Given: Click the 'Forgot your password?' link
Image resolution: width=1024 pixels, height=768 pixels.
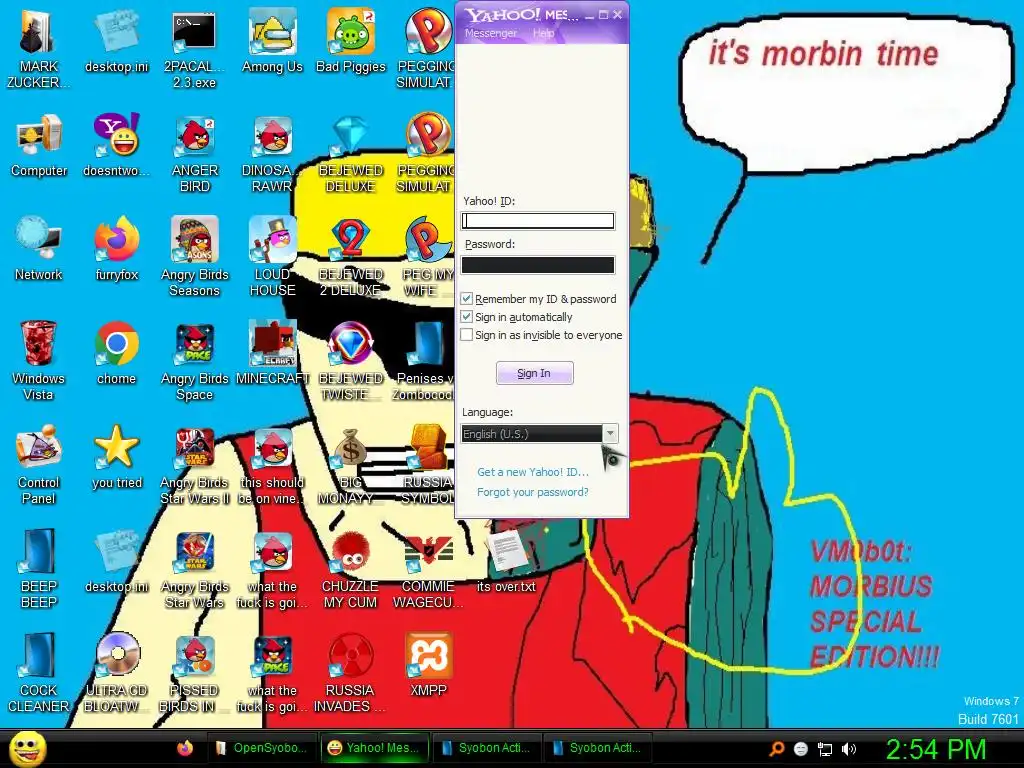Looking at the screenshot, I should (x=532, y=492).
